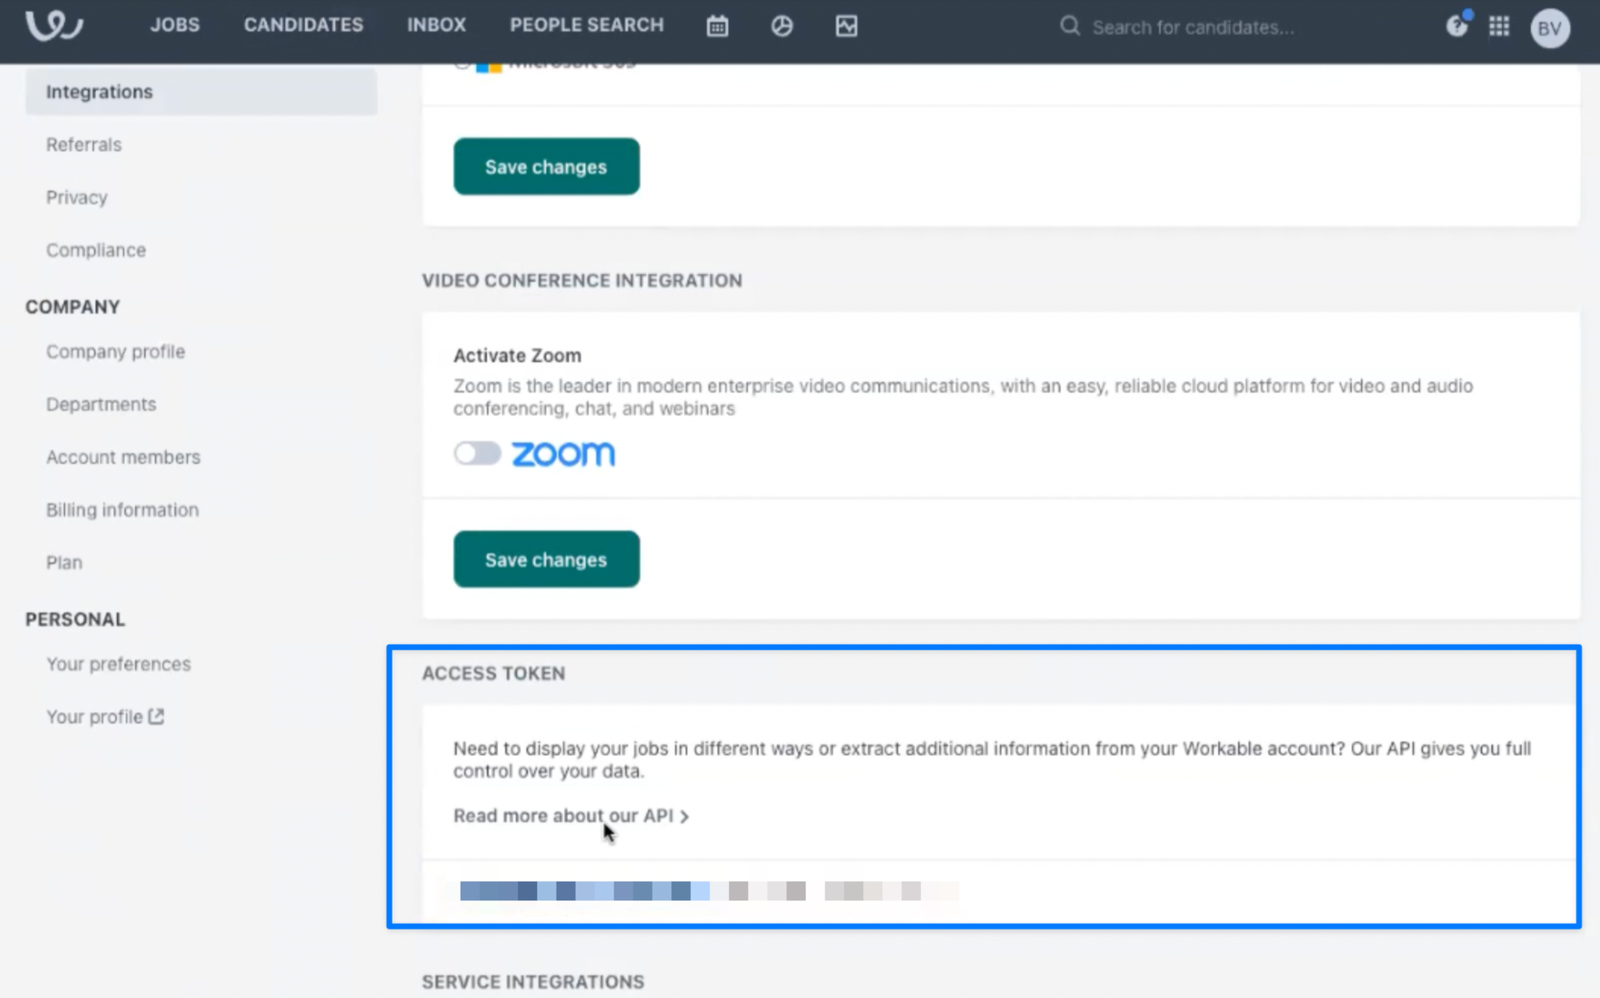Image resolution: width=1600 pixels, height=998 pixels.
Task: Open Plan settings
Action: (x=64, y=563)
